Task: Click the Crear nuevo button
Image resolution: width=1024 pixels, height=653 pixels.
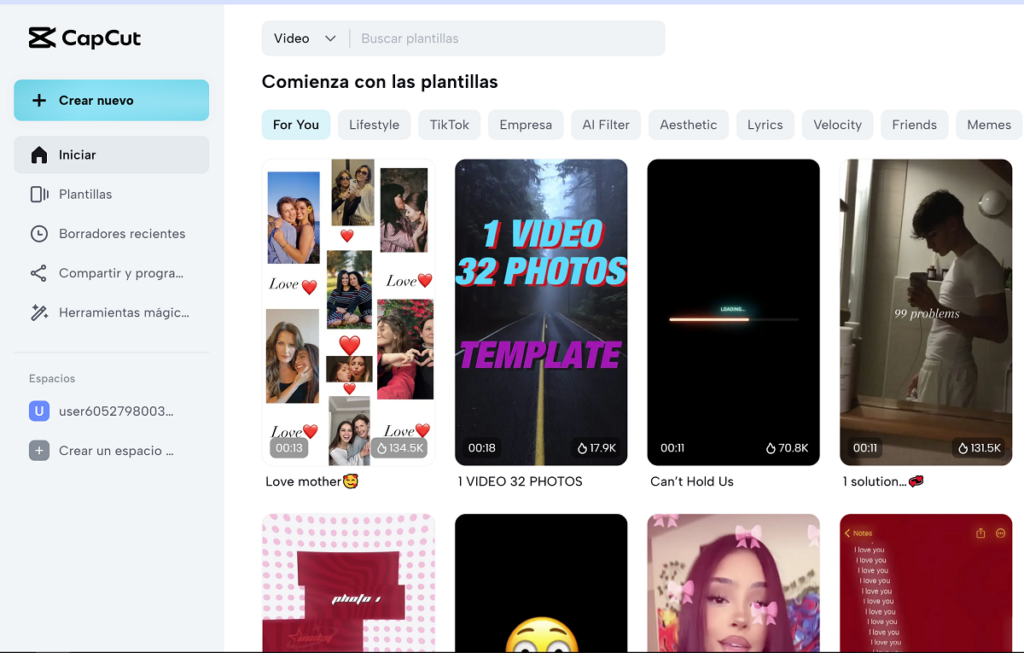Action: pyautogui.click(x=112, y=100)
